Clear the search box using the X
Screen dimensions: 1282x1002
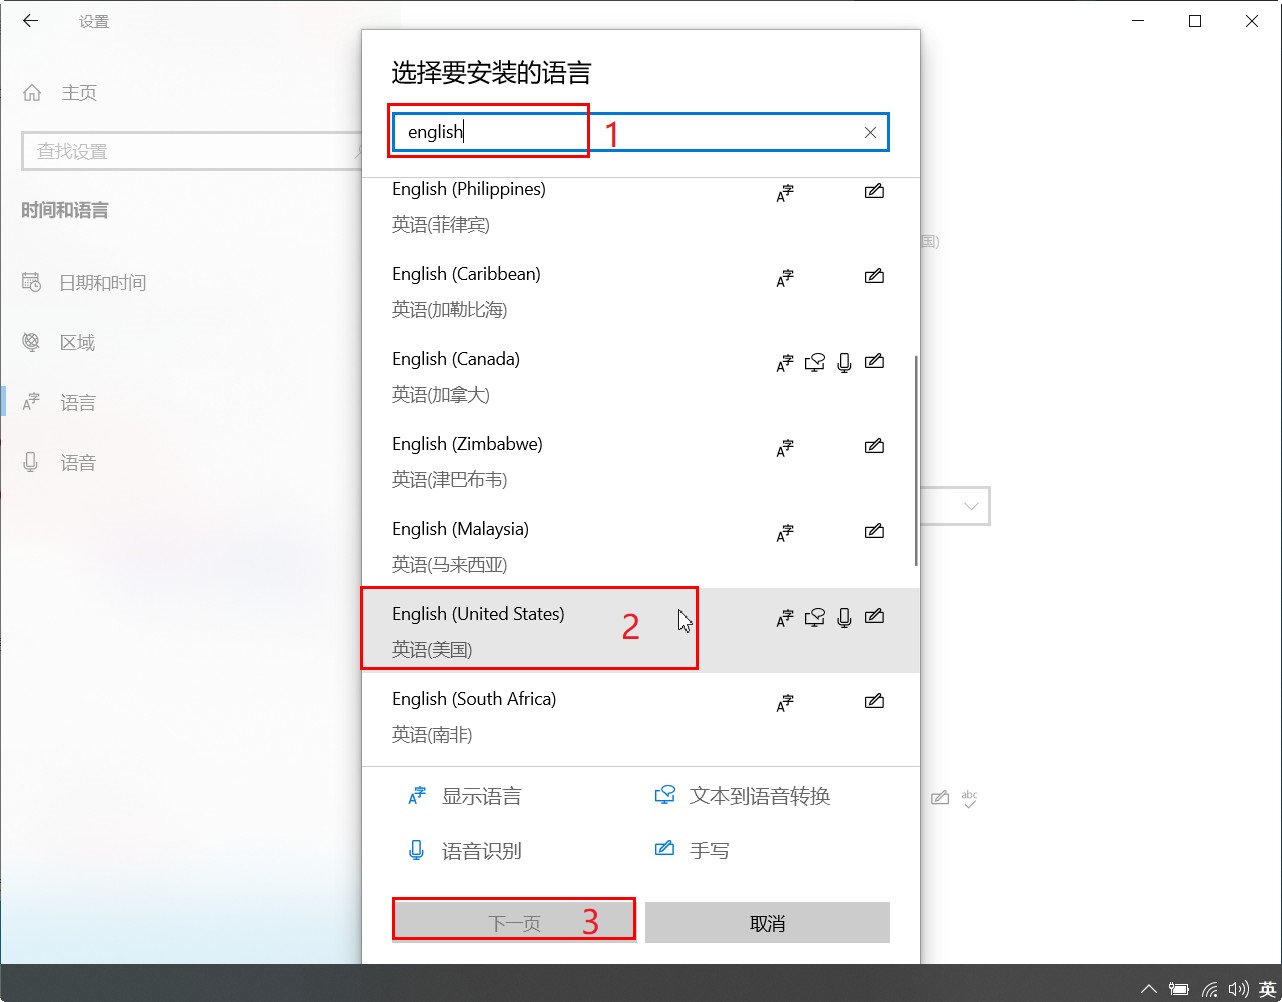click(869, 131)
